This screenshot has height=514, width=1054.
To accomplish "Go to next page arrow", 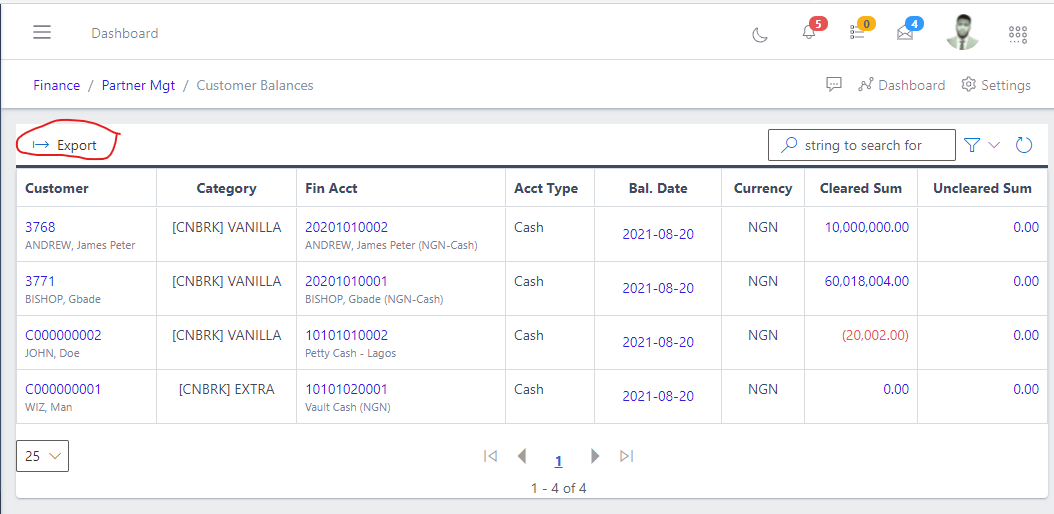I will [x=594, y=456].
